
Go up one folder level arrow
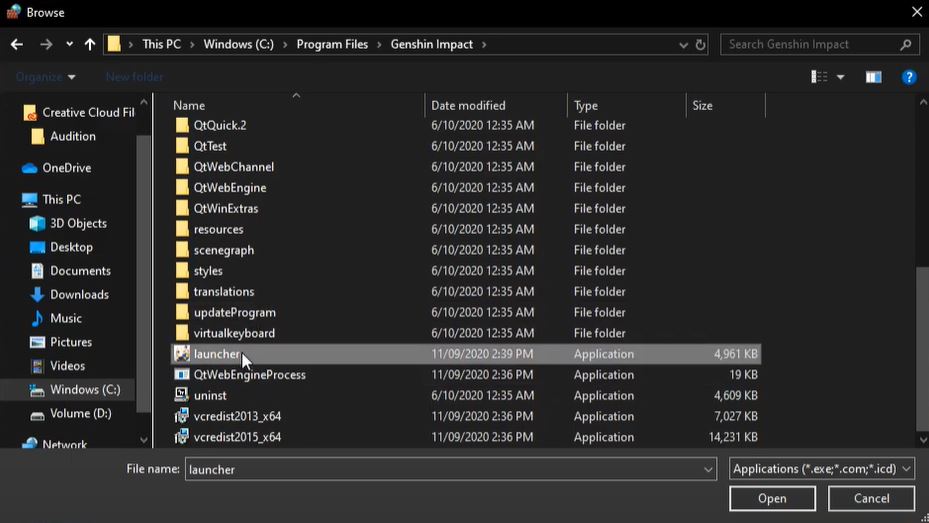coord(89,44)
